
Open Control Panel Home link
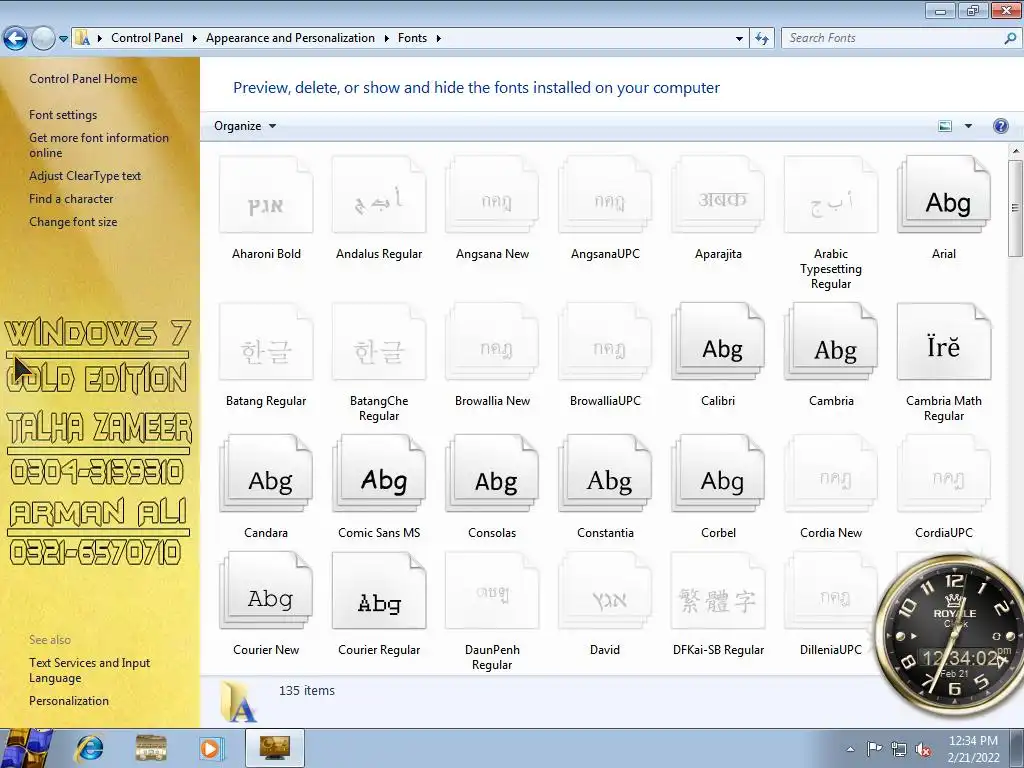[x=83, y=79]
